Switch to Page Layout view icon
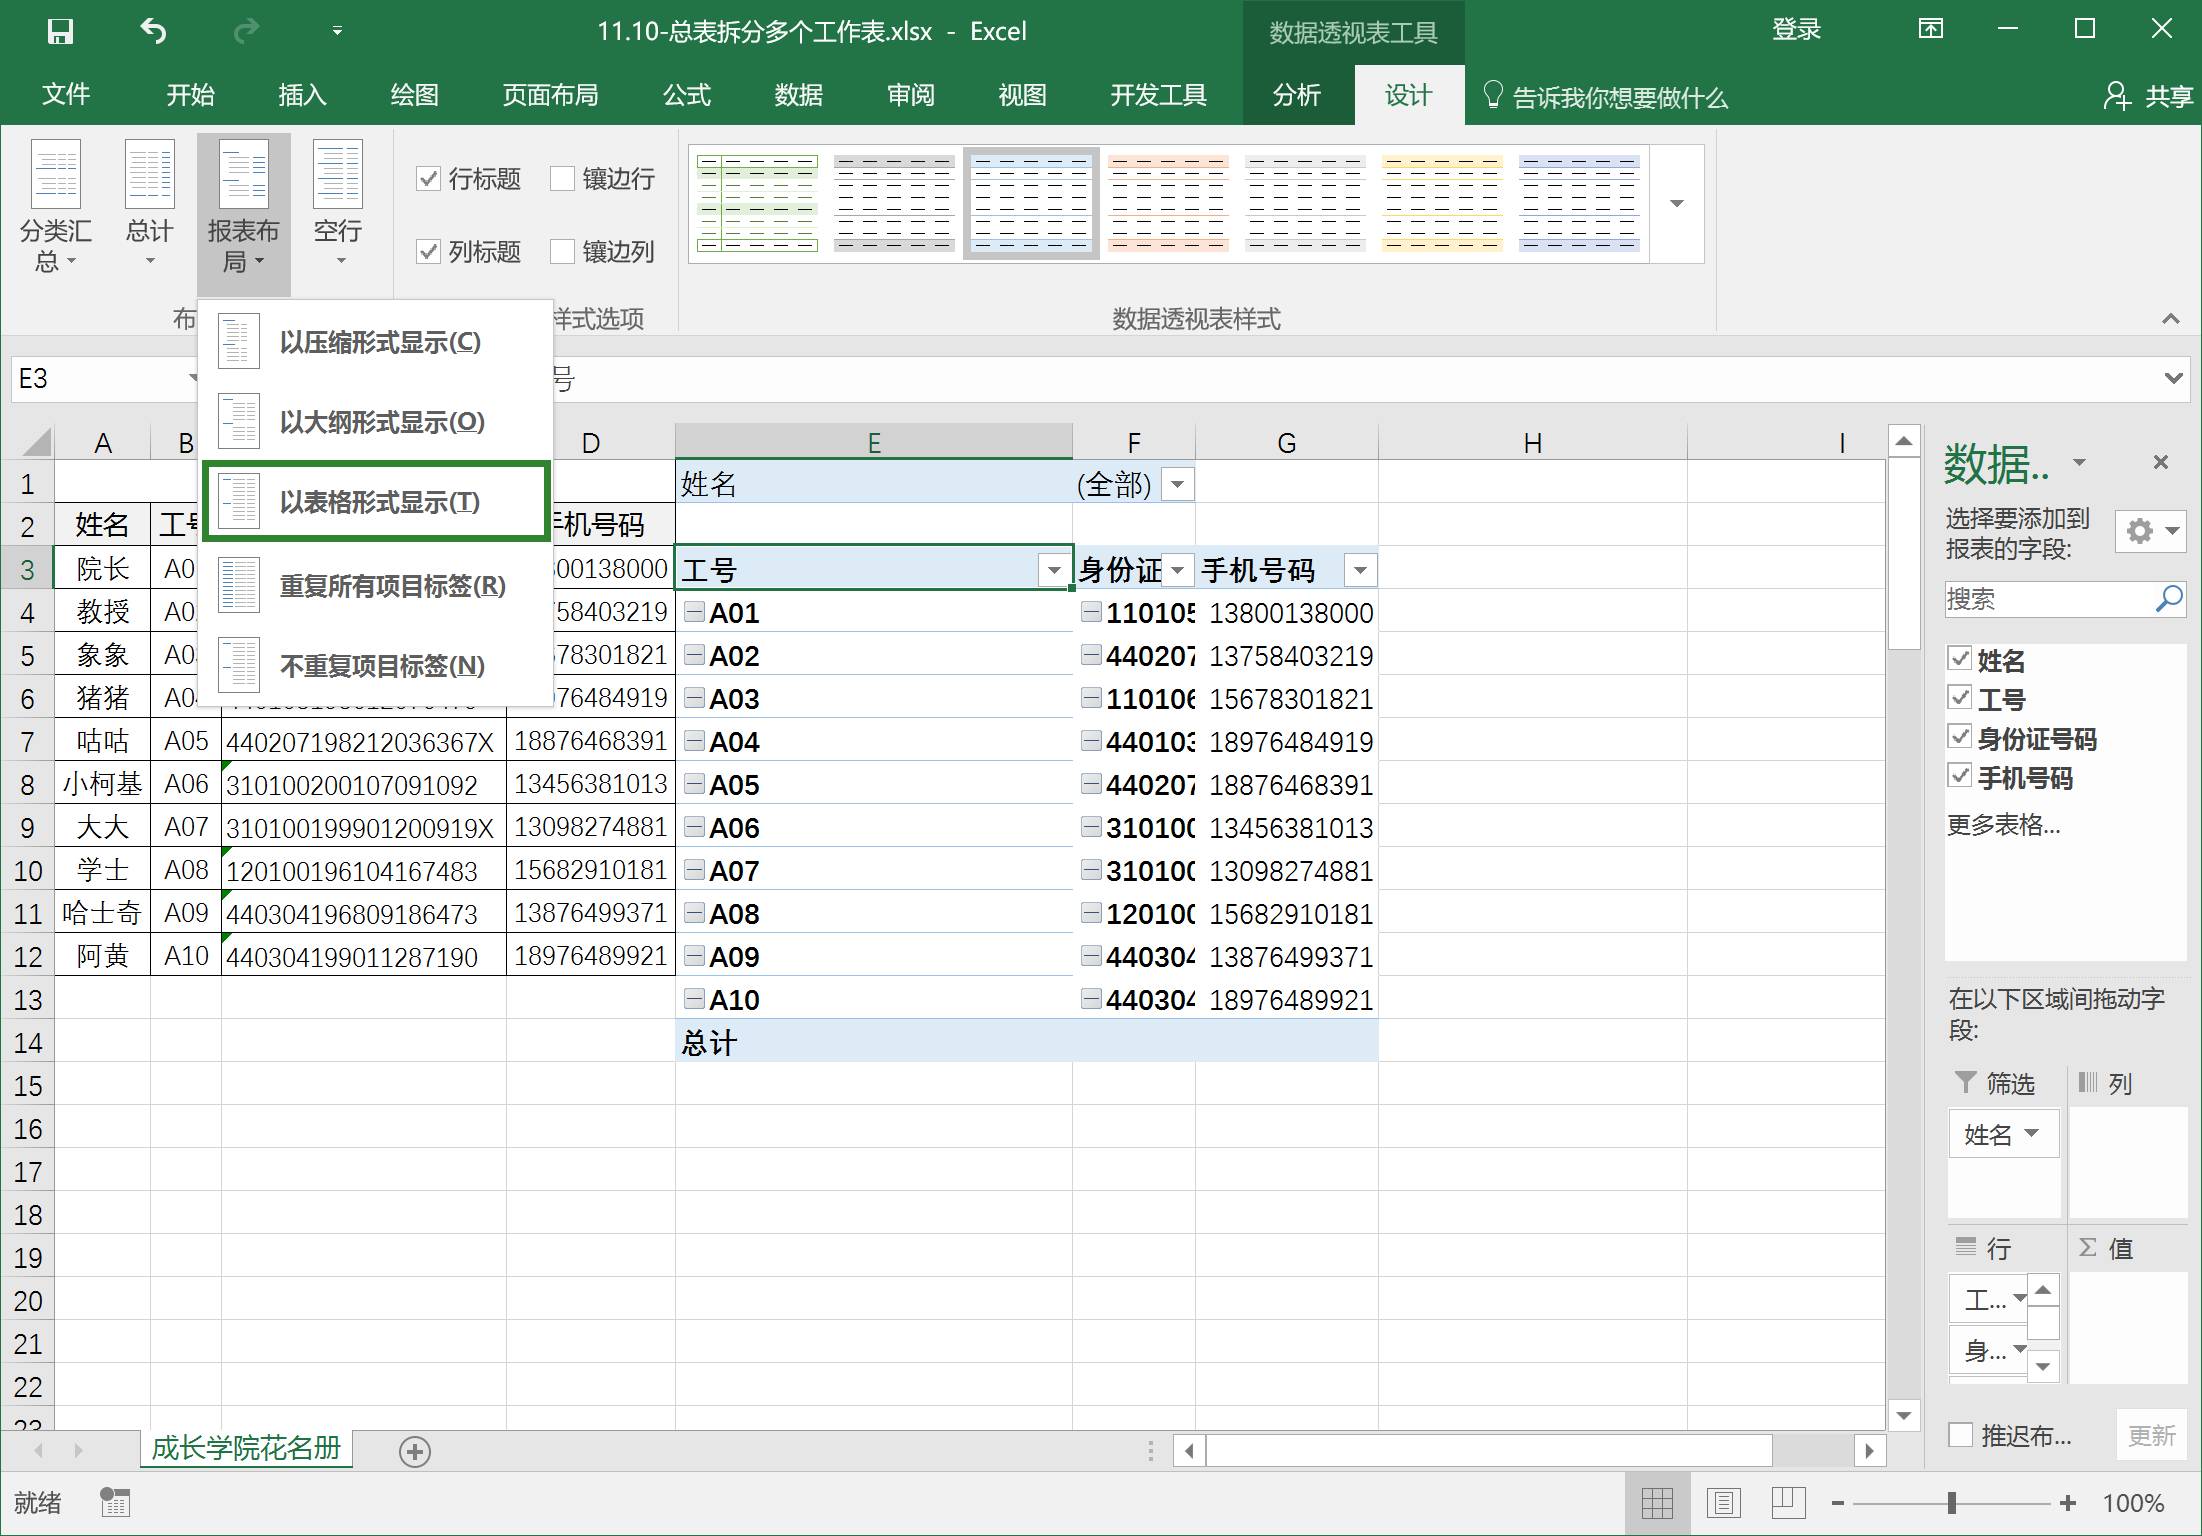2202x1536 pixels. (x=1723, y=1502)
